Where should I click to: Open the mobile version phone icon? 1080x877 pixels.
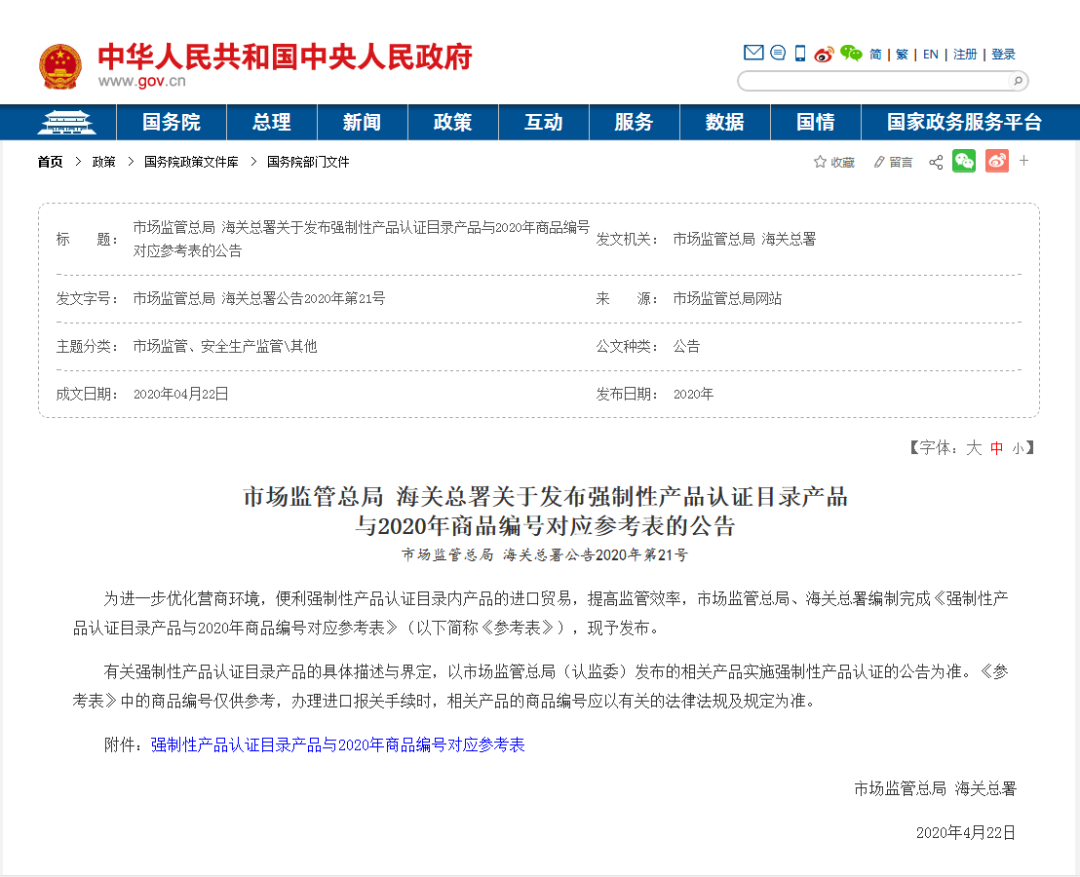point(799,54)
